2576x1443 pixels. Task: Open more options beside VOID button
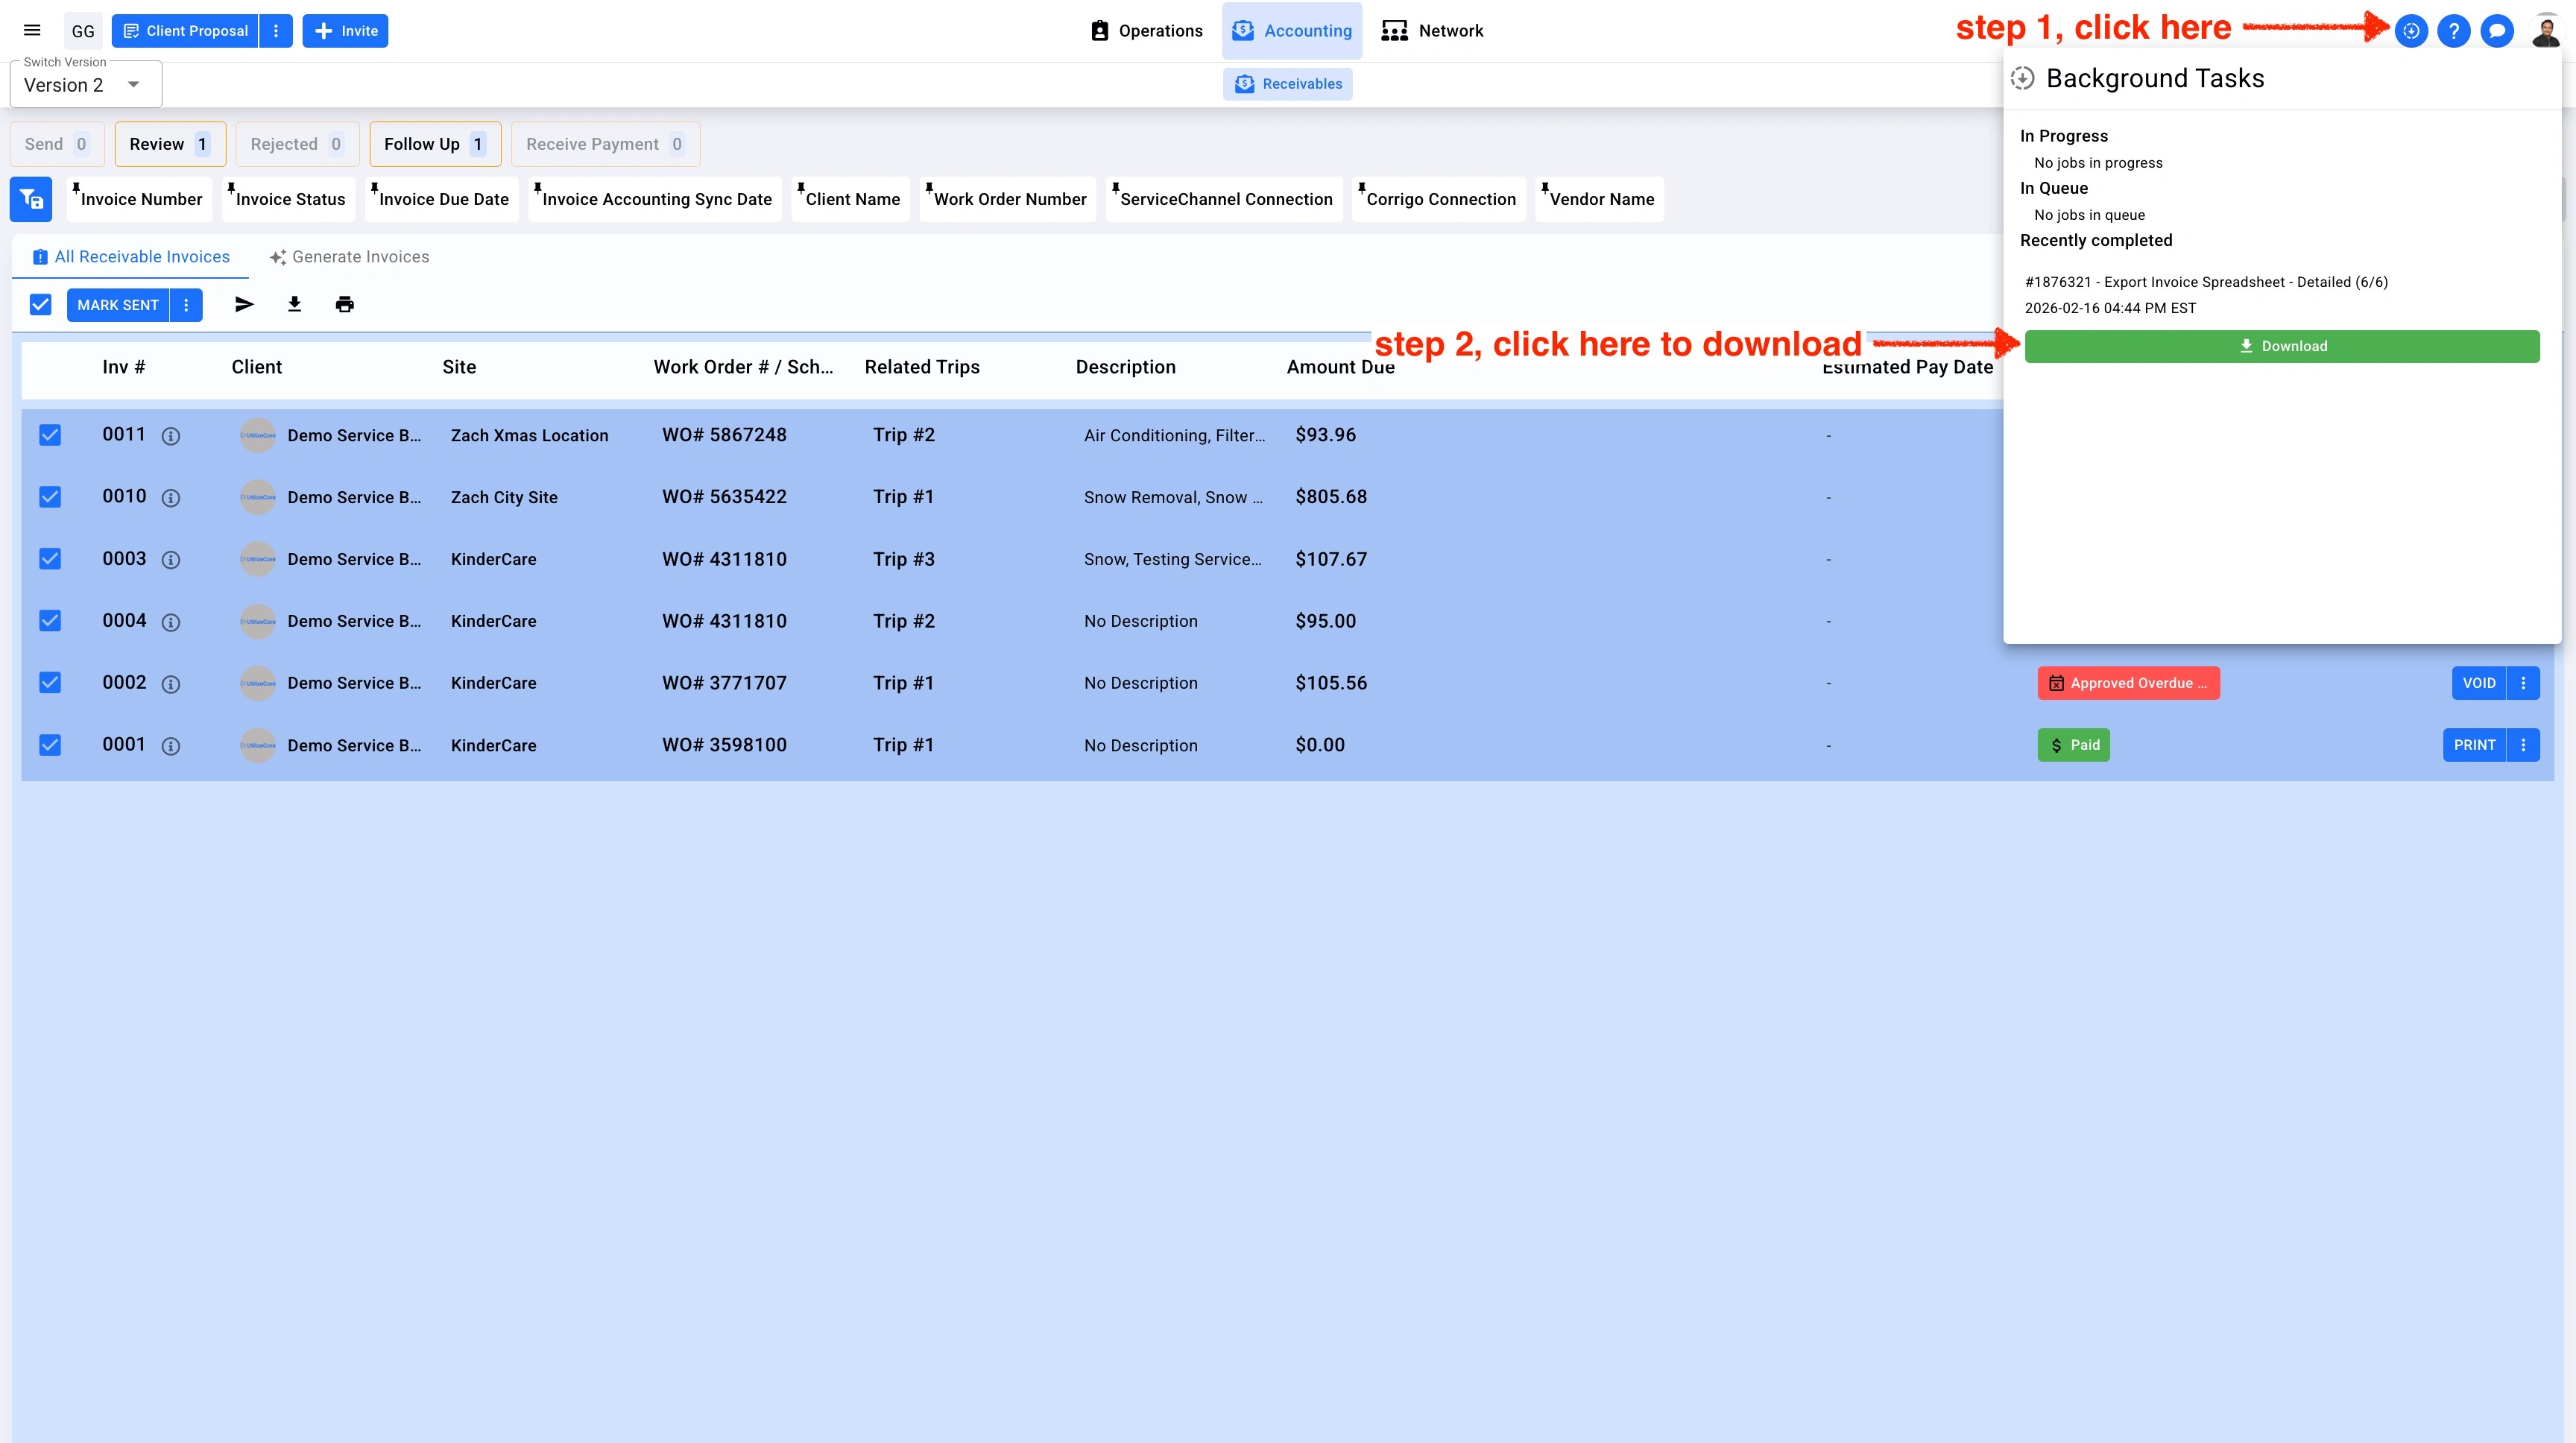coord(2523,683)
